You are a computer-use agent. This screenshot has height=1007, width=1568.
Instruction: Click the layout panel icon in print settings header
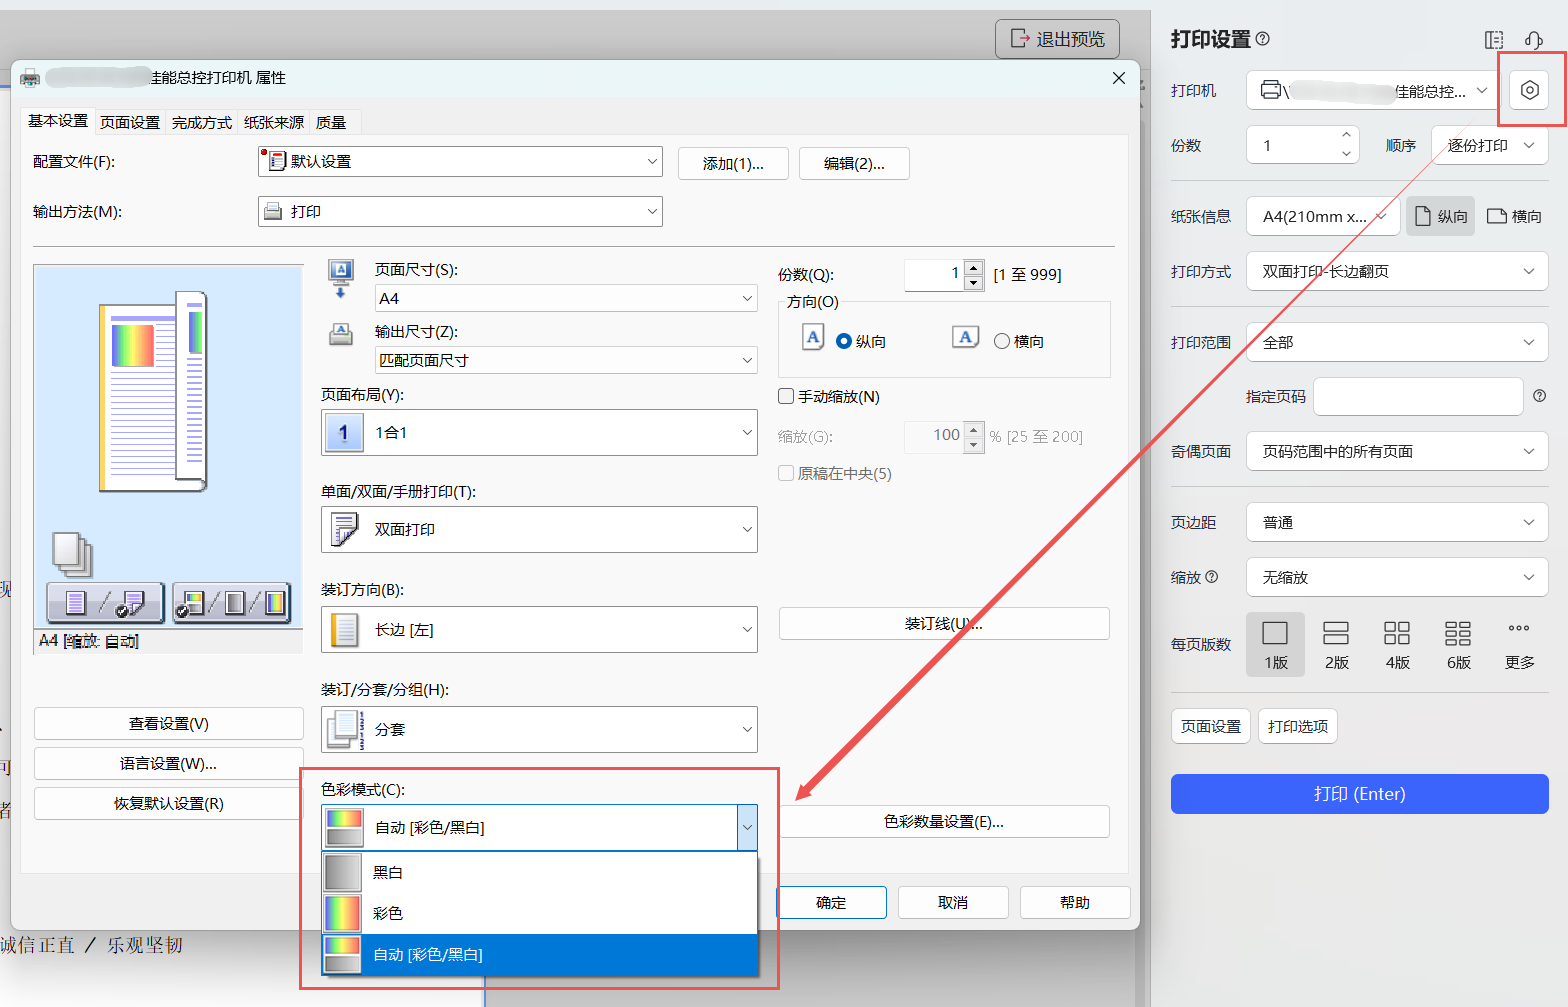(1494, 40)
